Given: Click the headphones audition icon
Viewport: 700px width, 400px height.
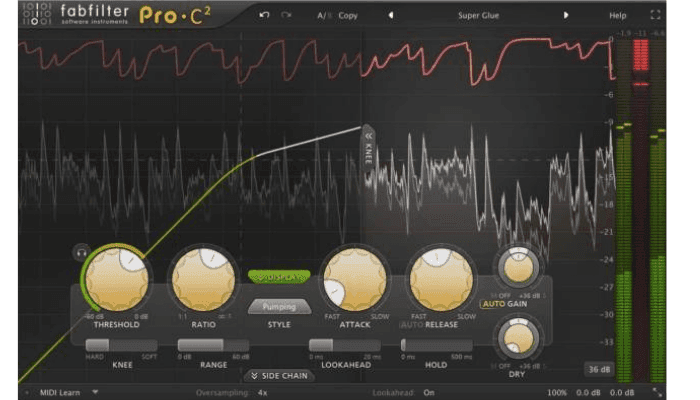Looking at the screenshot, I should [81, 253].
